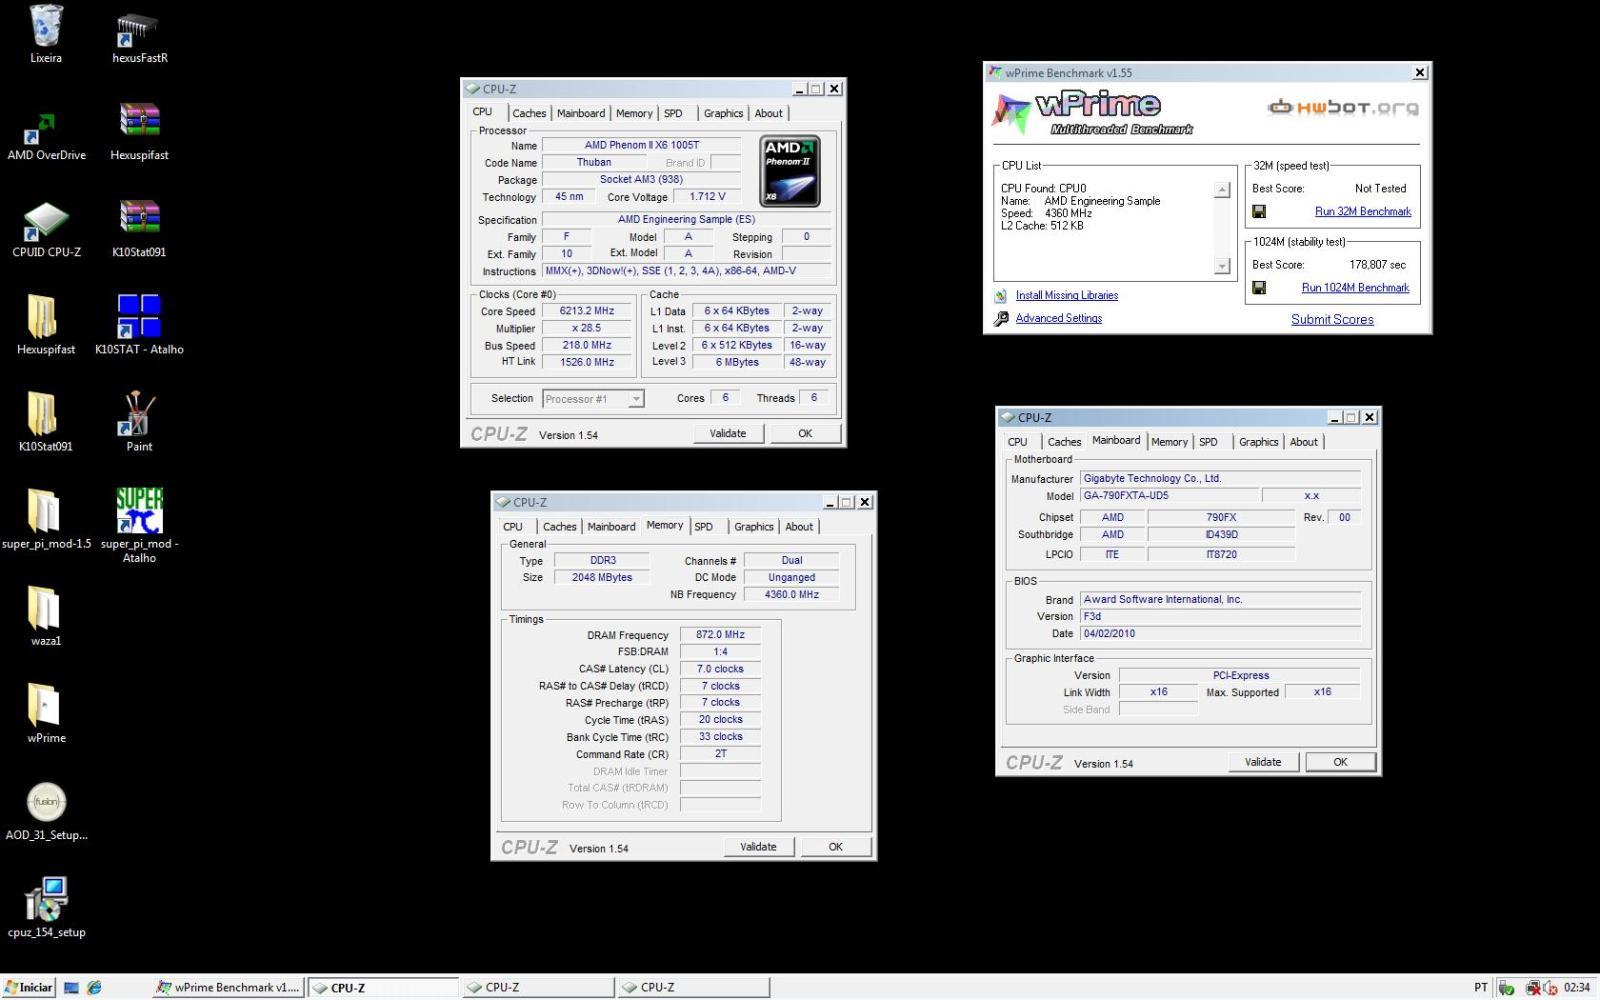Click the 4360.0 MHz NB Frequency value
This screenshot has width=1600, height=1000.
(x=791, y=595)
